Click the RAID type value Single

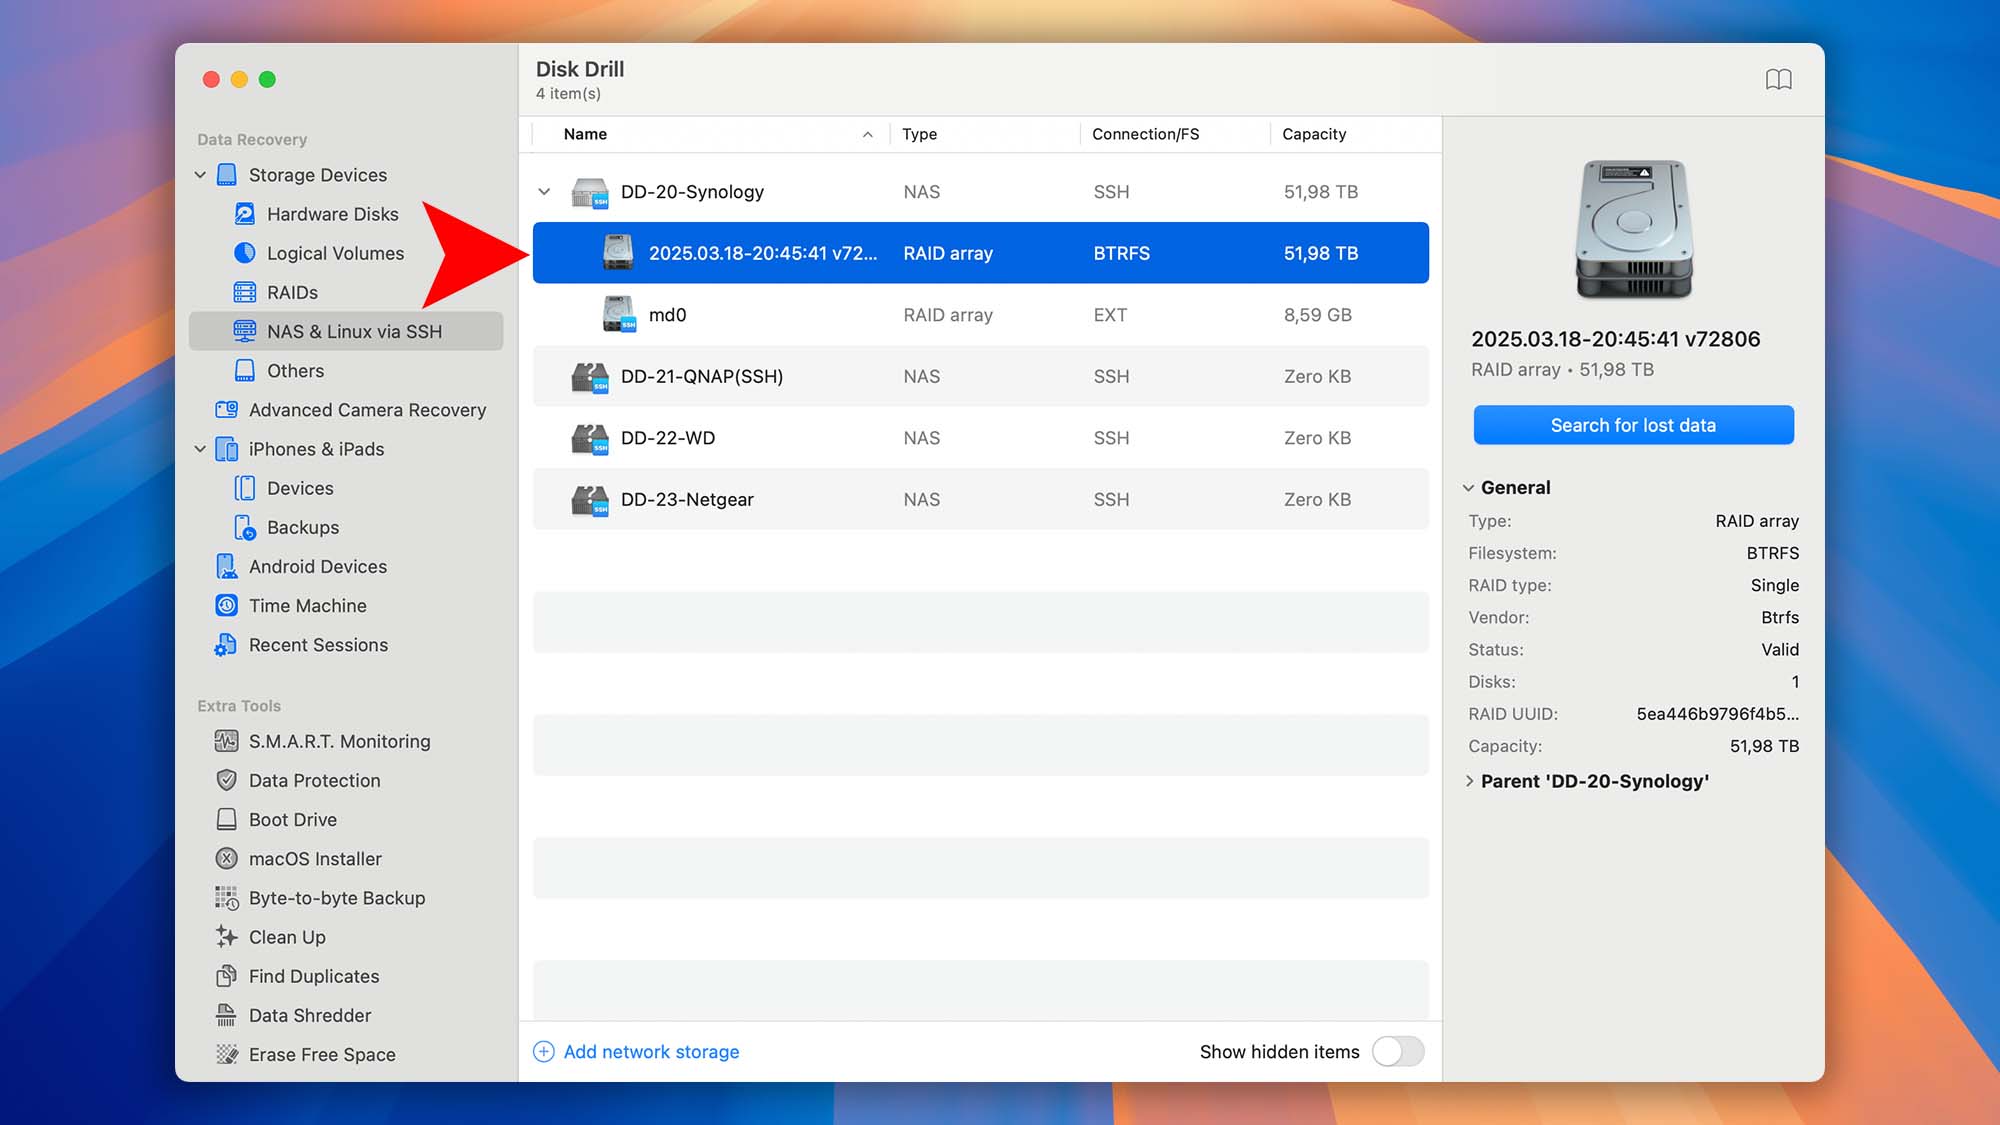pos(1774,585)
